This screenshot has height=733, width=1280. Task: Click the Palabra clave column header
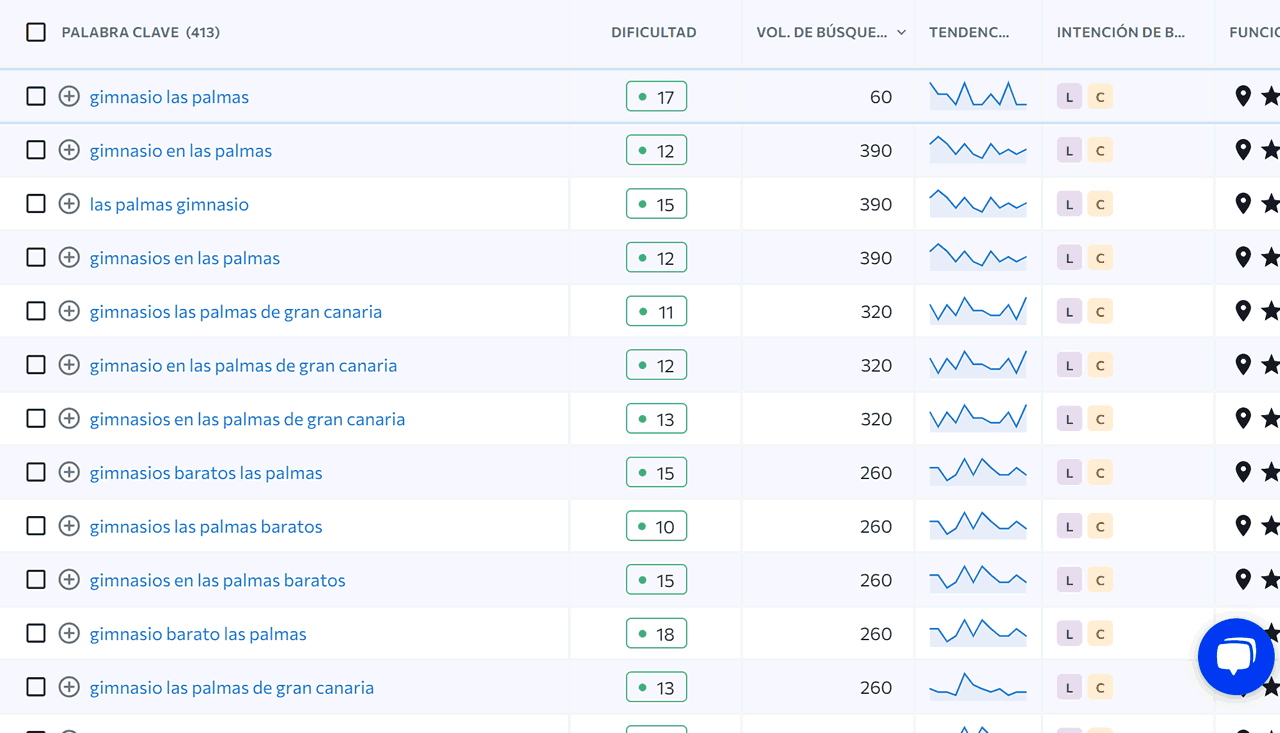click(141, 32)
